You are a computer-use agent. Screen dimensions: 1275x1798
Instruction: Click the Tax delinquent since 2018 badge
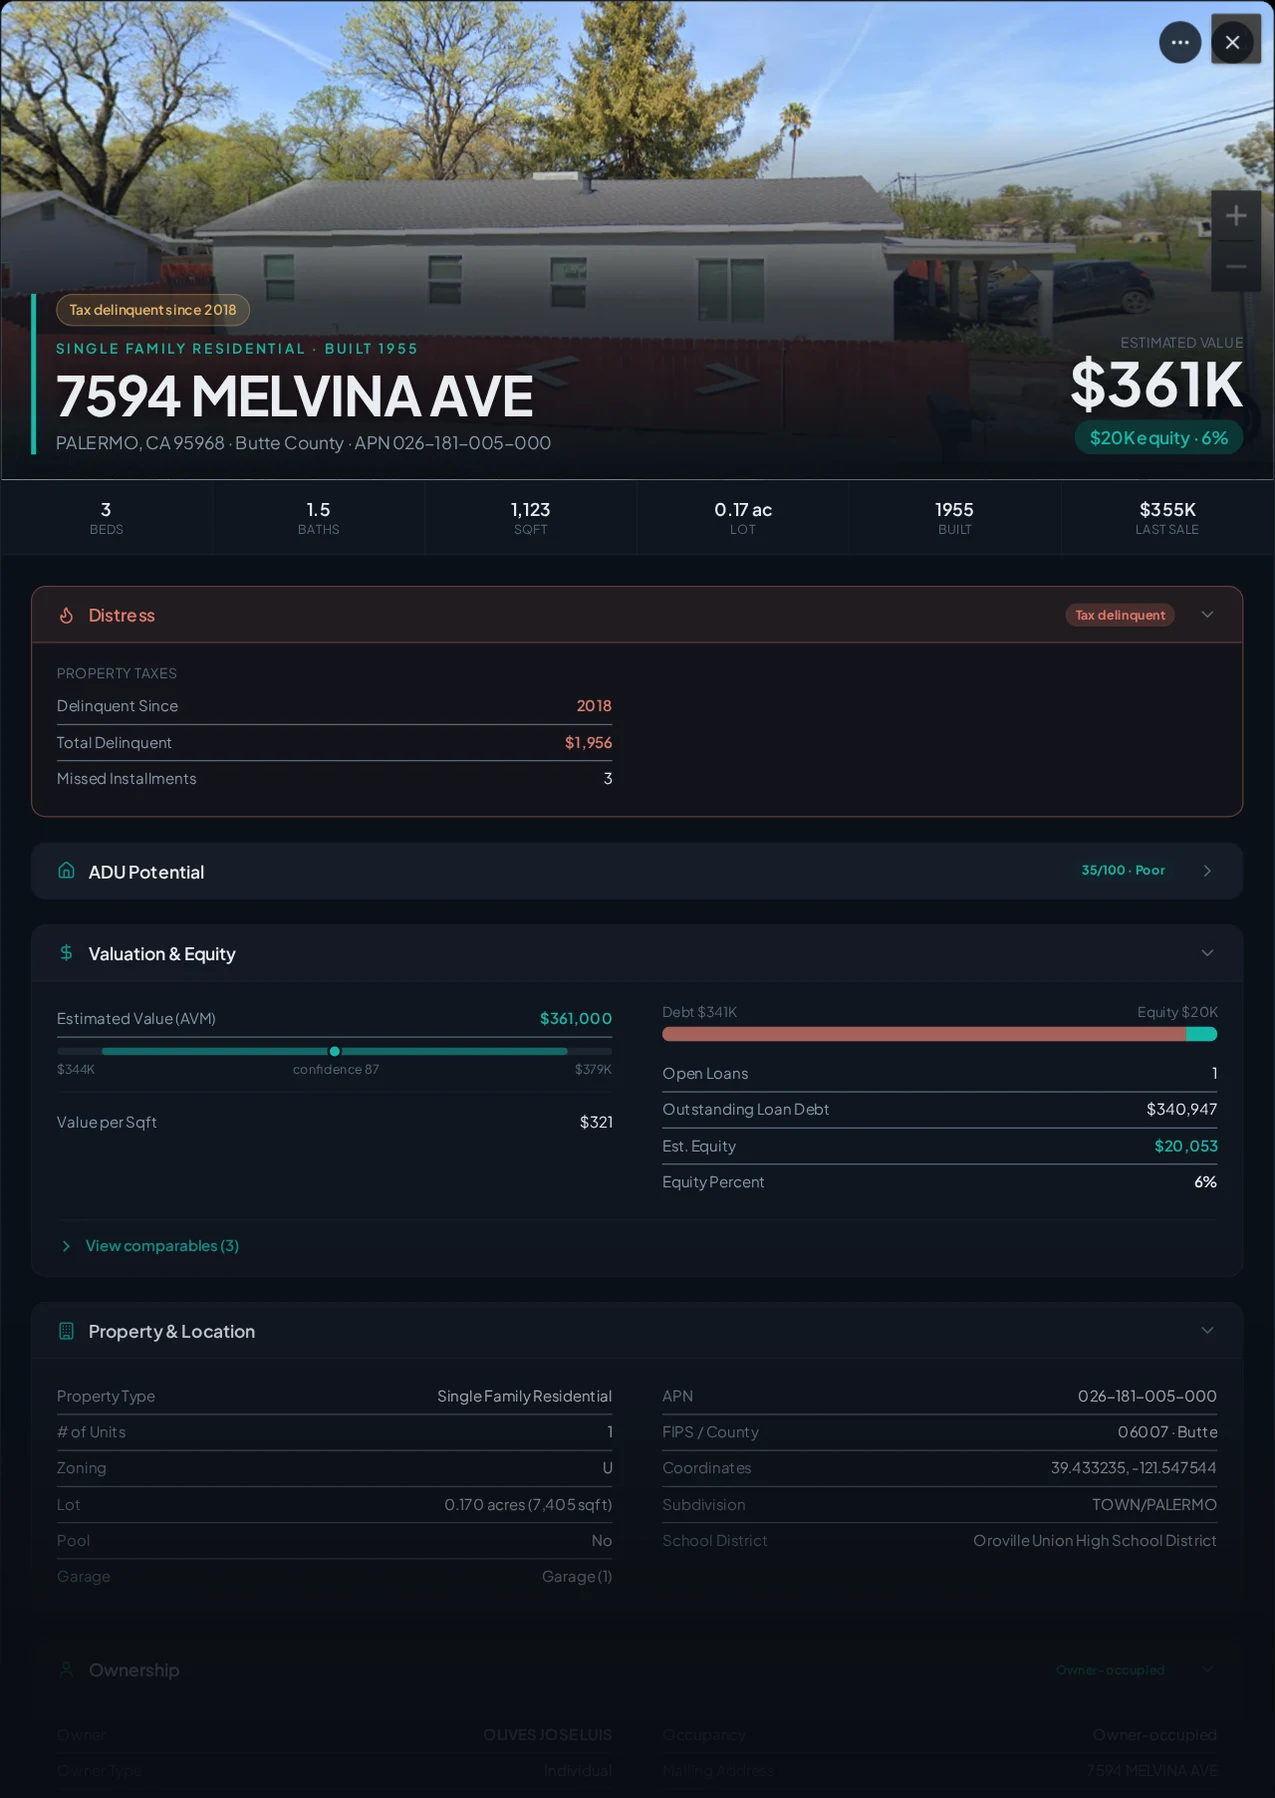click(x=153, y=310)
